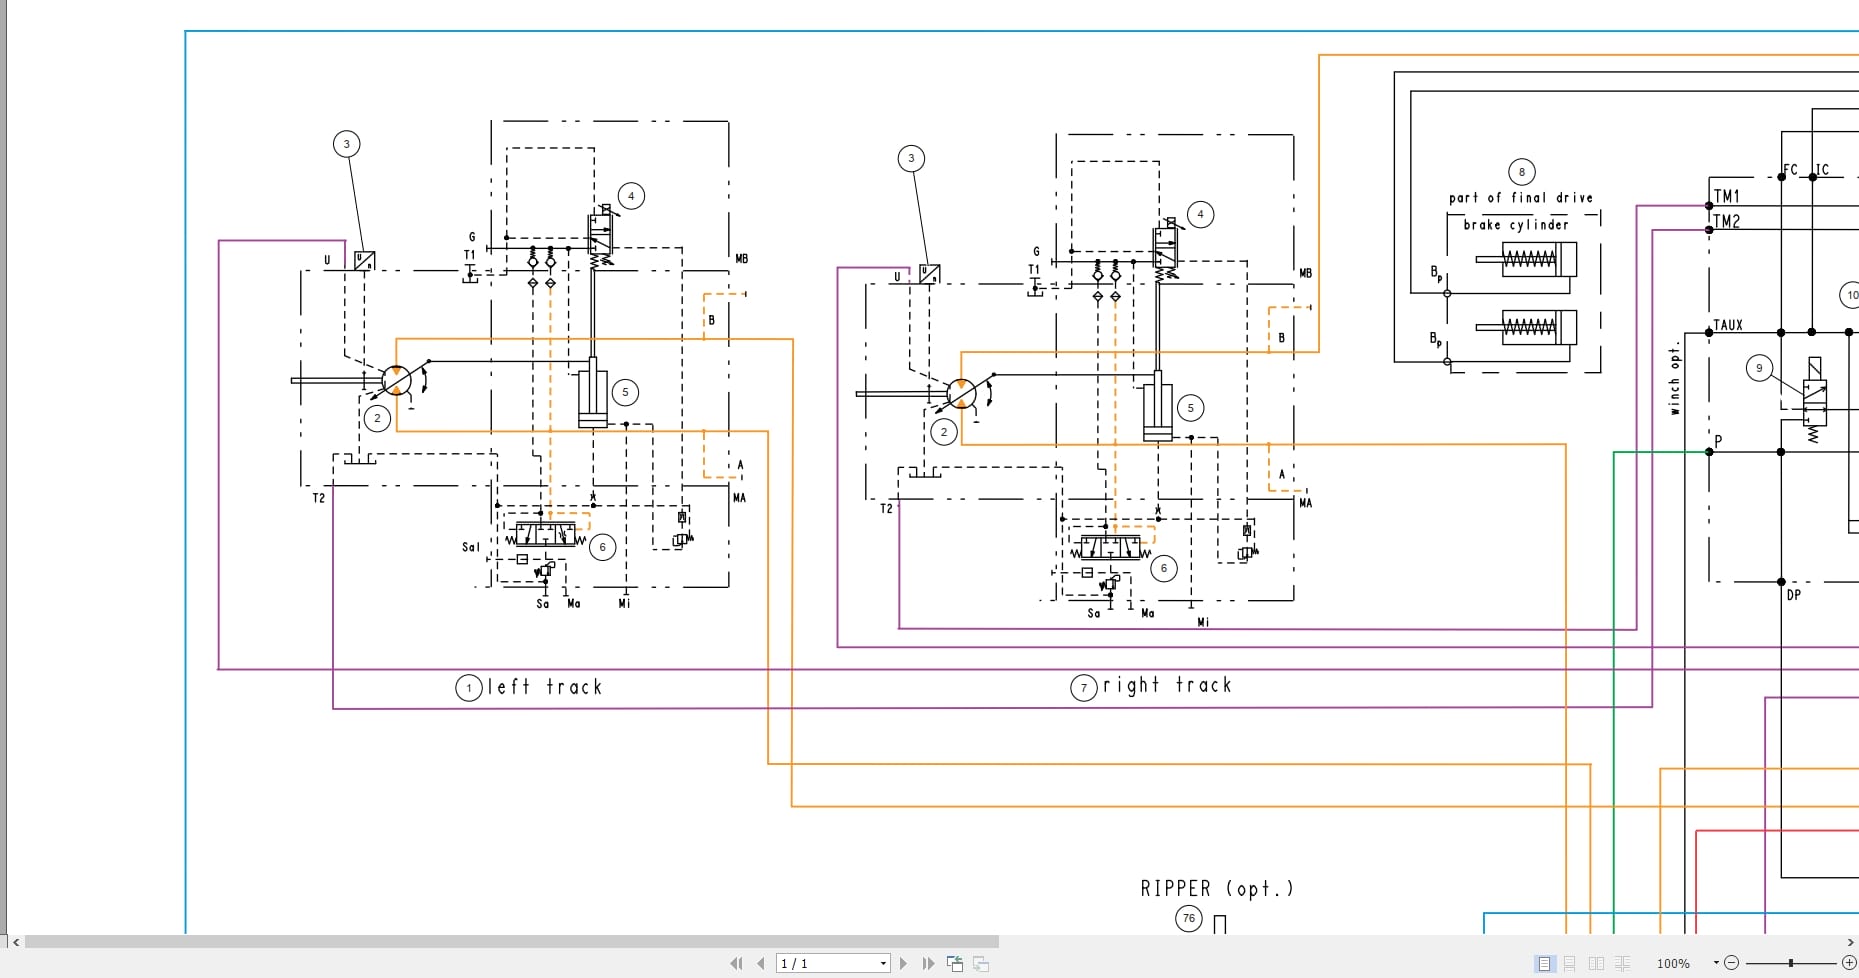Return to the previous view
Screen dimensions: 1859x978
[x=955, y=963]
